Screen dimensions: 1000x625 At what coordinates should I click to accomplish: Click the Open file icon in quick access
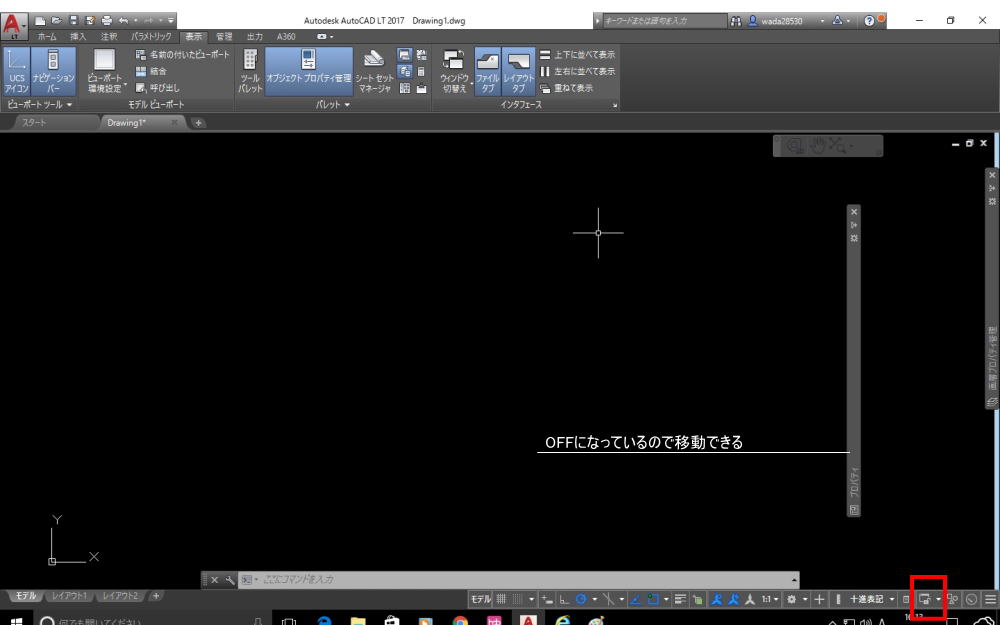pos(57,20)
